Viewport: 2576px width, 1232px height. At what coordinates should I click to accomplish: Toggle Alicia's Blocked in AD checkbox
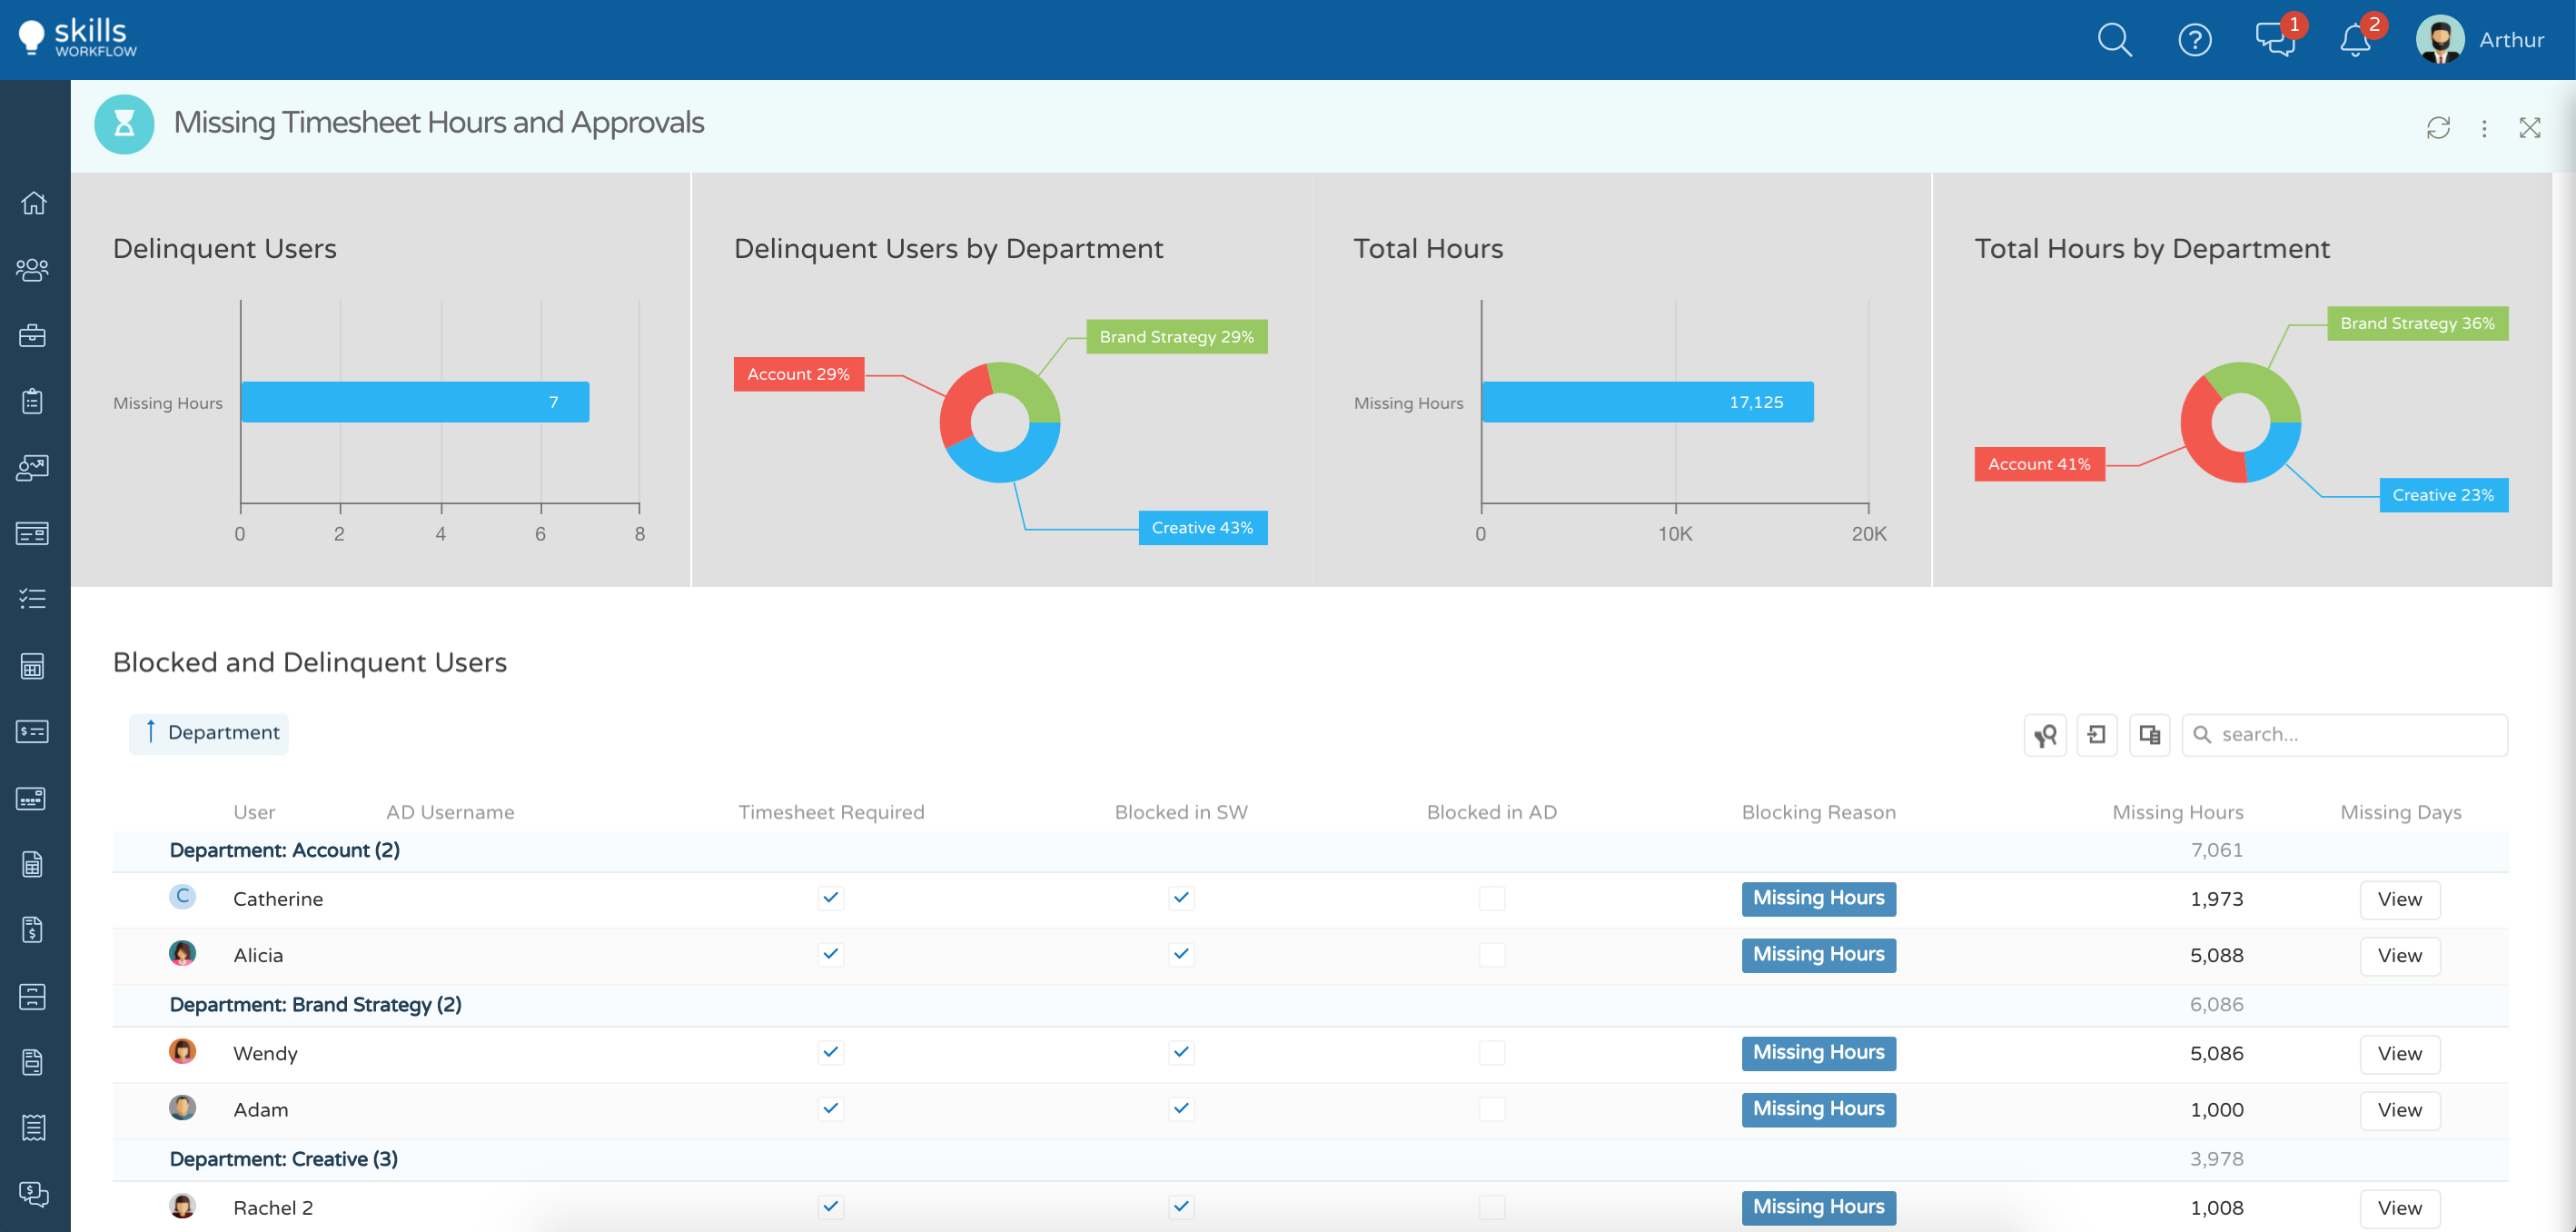coord(1492,954)
